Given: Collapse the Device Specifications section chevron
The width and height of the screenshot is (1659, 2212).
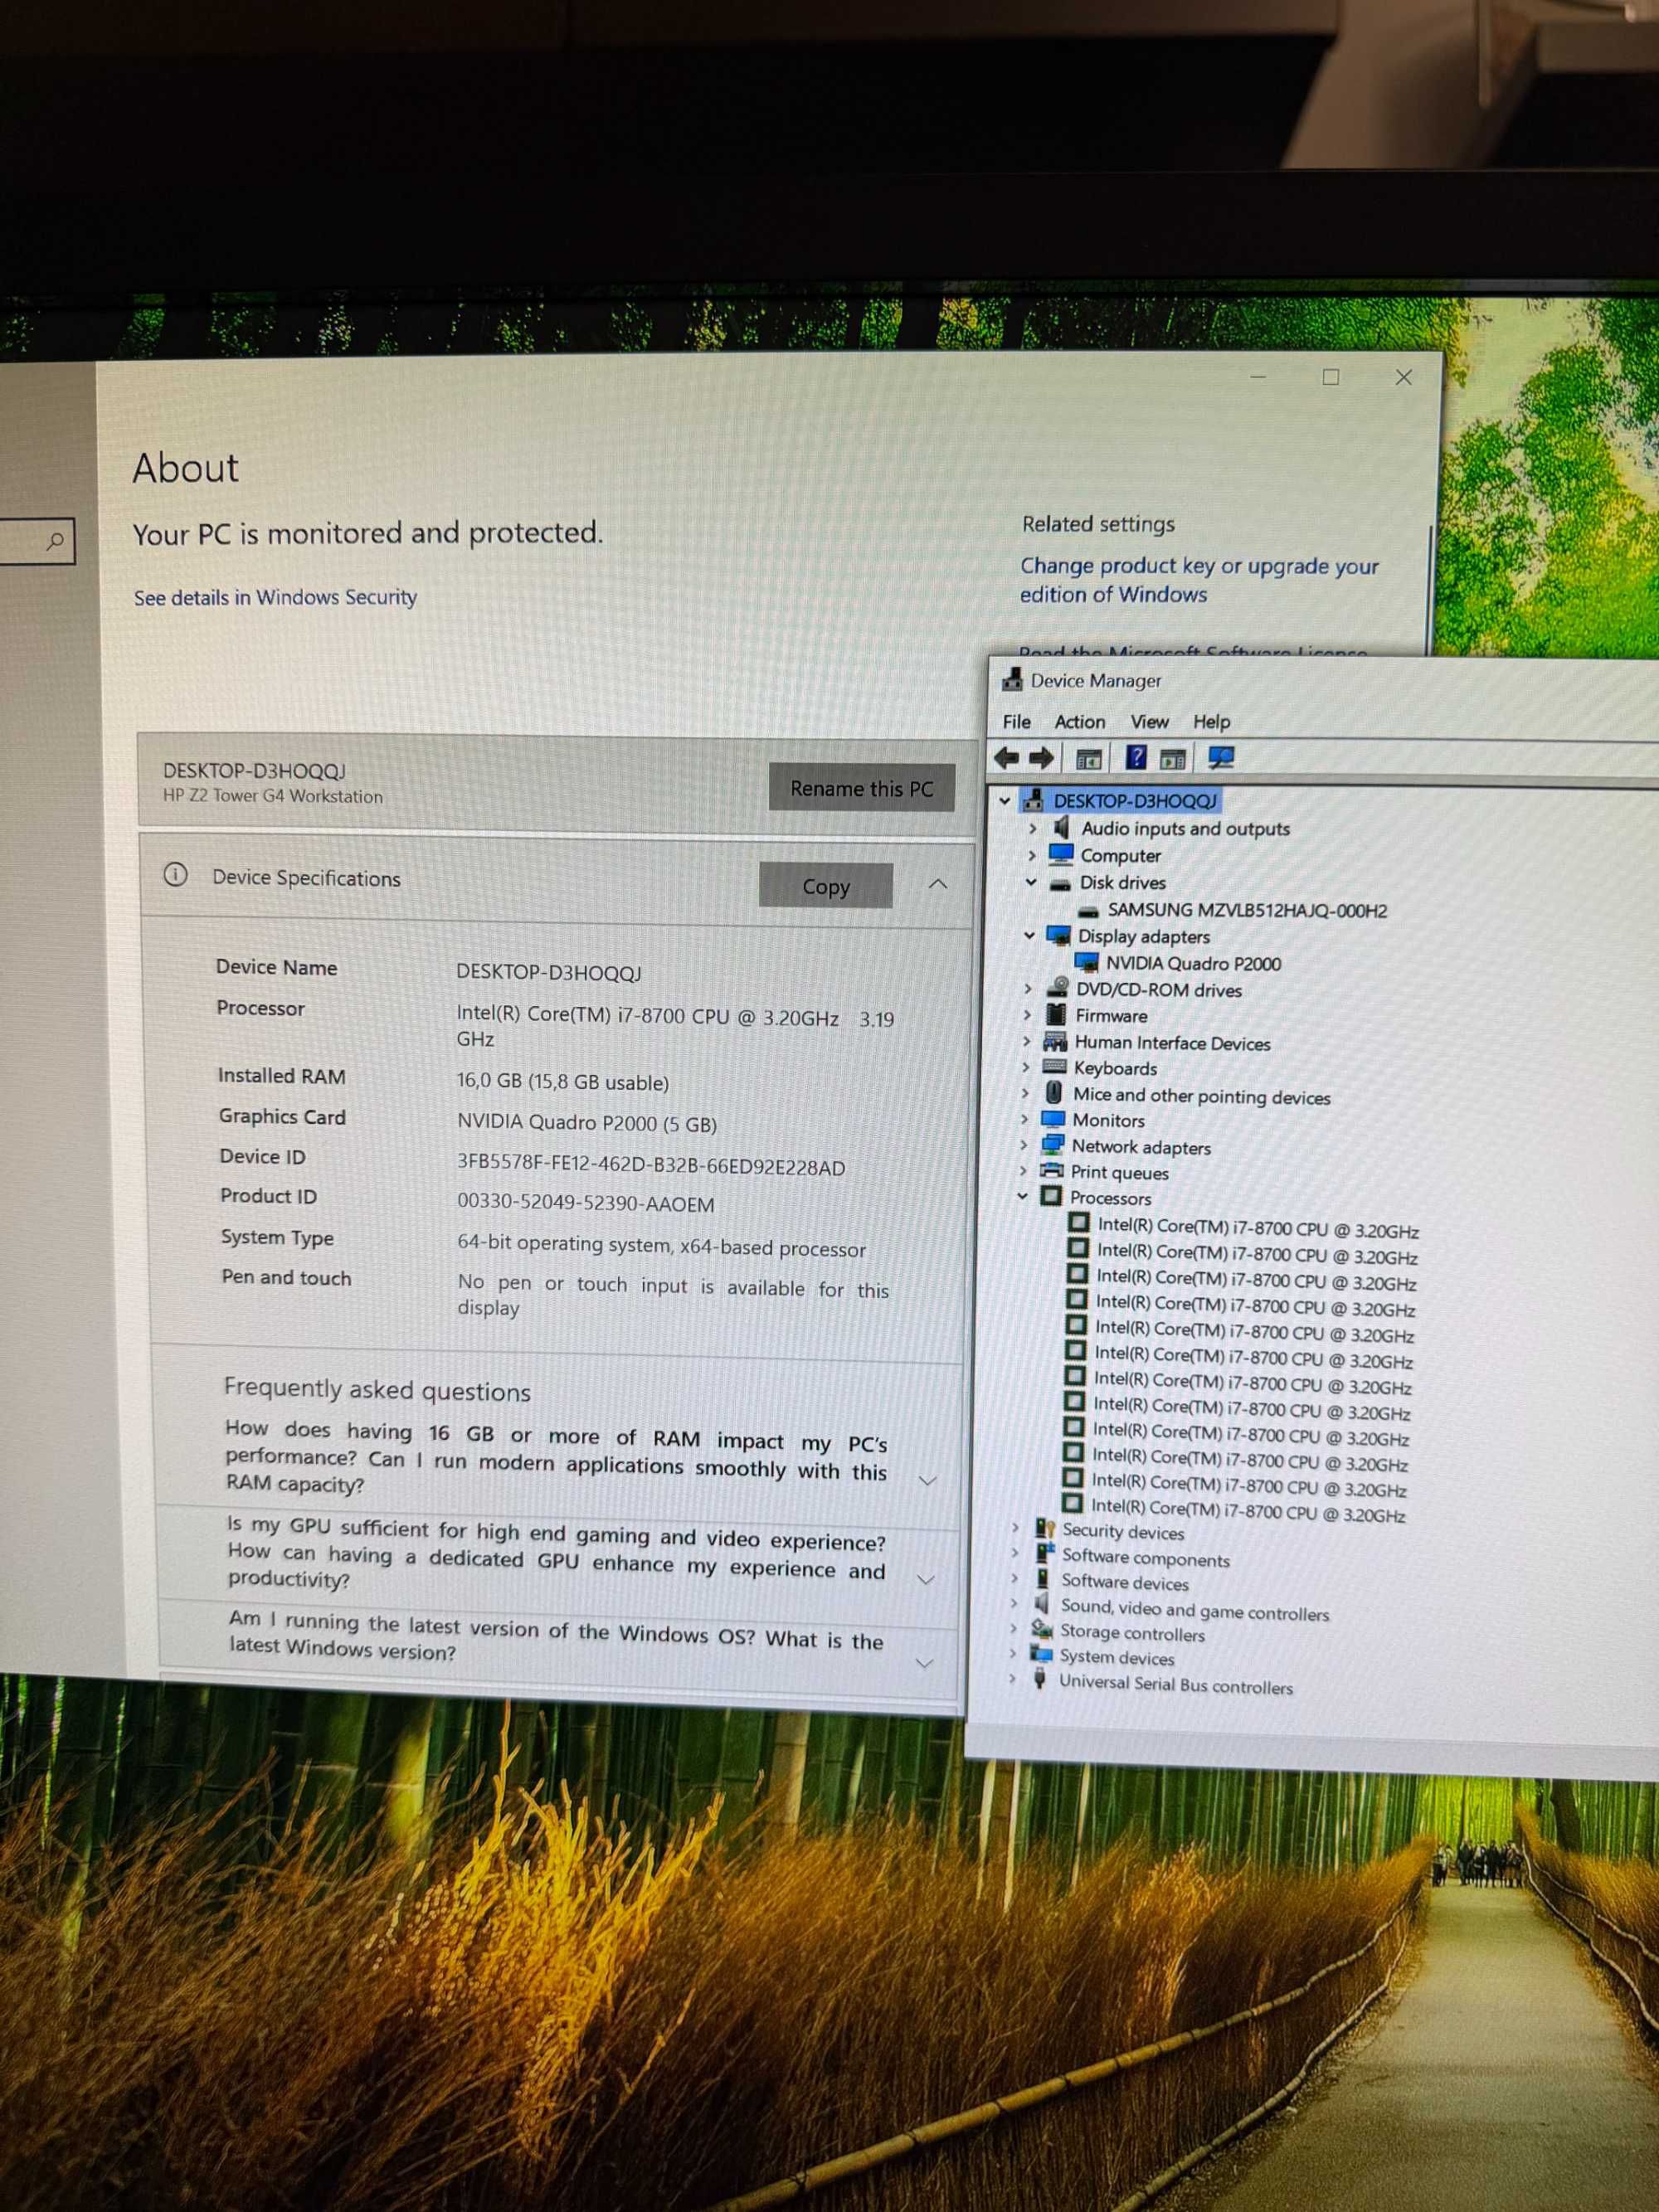Looking at the screenshot, I should [937, 884].
